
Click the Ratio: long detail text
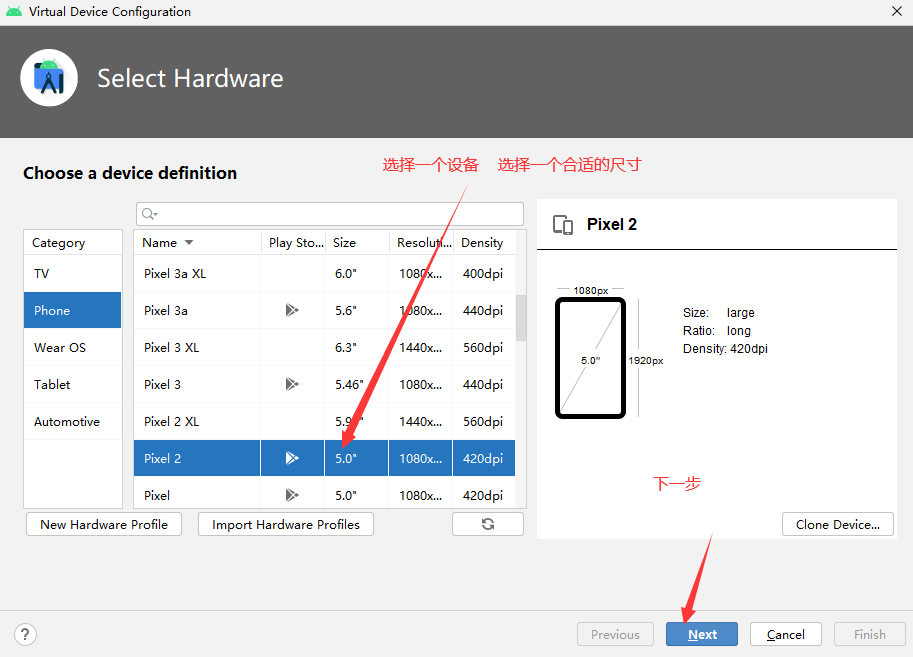[x=717, y=331]
